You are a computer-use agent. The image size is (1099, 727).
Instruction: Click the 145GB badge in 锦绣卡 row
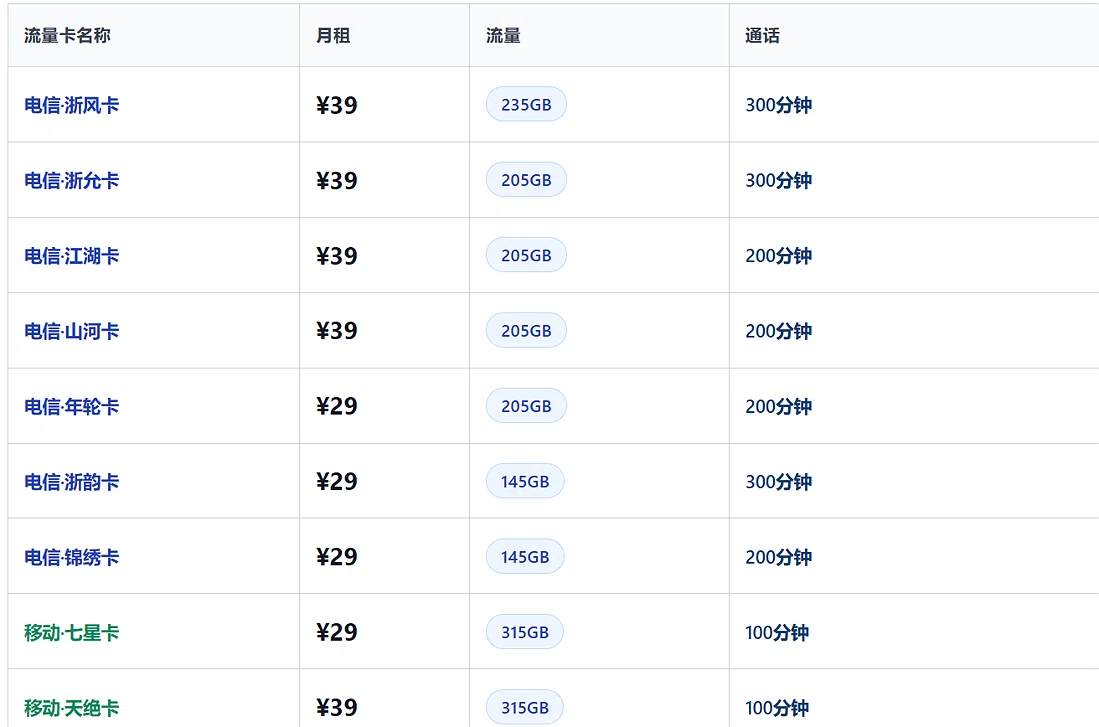525,557
